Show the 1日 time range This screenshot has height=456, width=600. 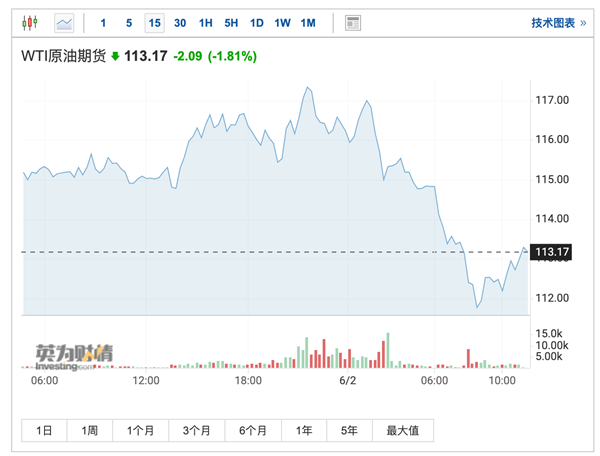coord(44,431)
